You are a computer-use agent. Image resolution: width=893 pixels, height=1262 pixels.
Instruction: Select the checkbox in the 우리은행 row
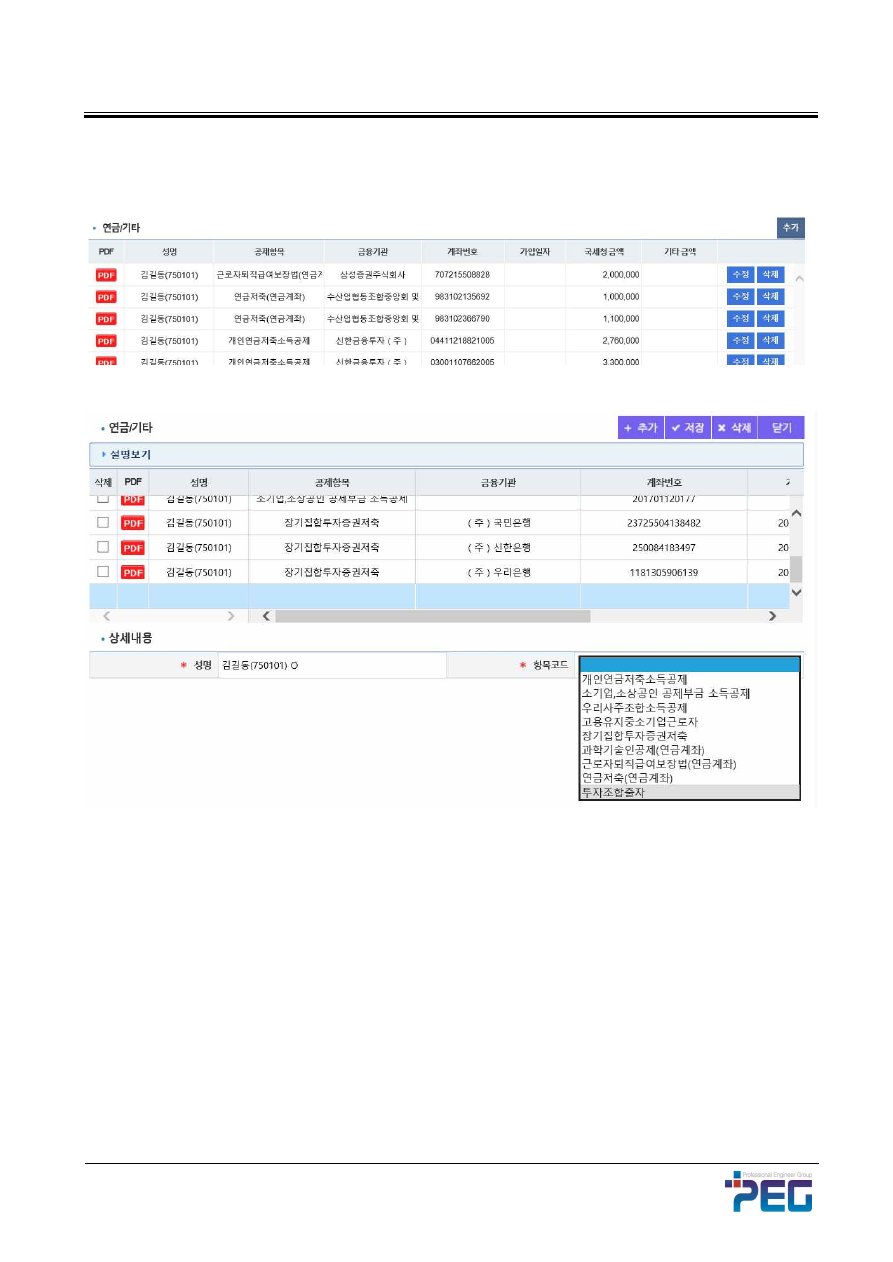click(x=102, y=572)
